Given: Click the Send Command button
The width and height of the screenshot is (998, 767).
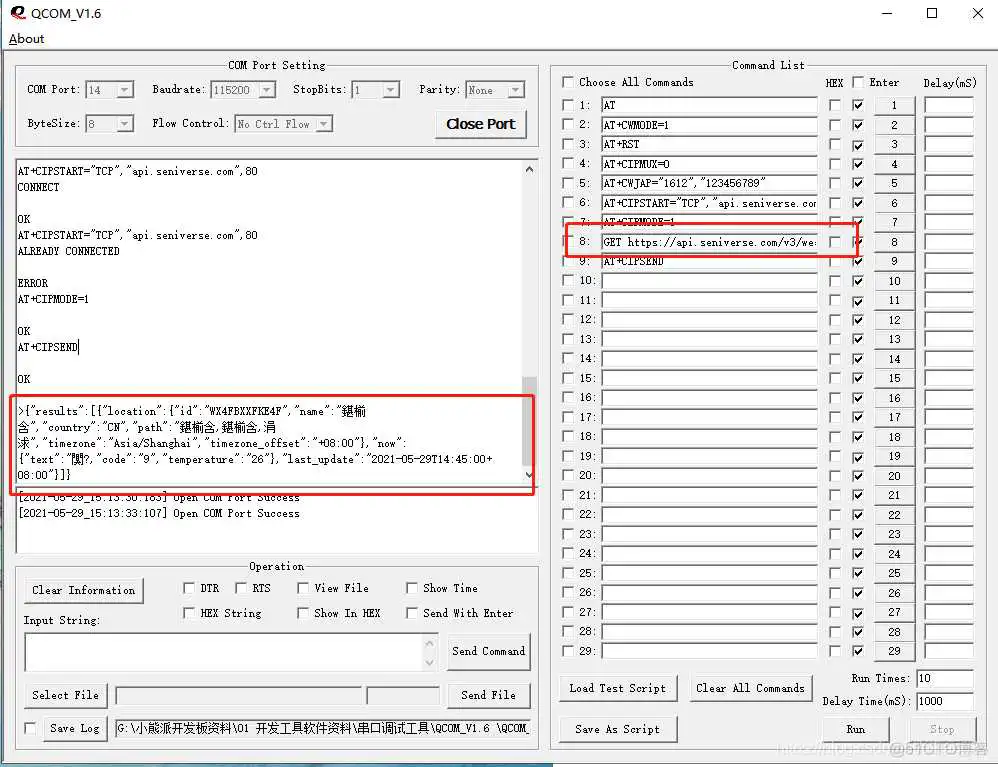Looking at the screenshot, I should (x=488, y=651).
